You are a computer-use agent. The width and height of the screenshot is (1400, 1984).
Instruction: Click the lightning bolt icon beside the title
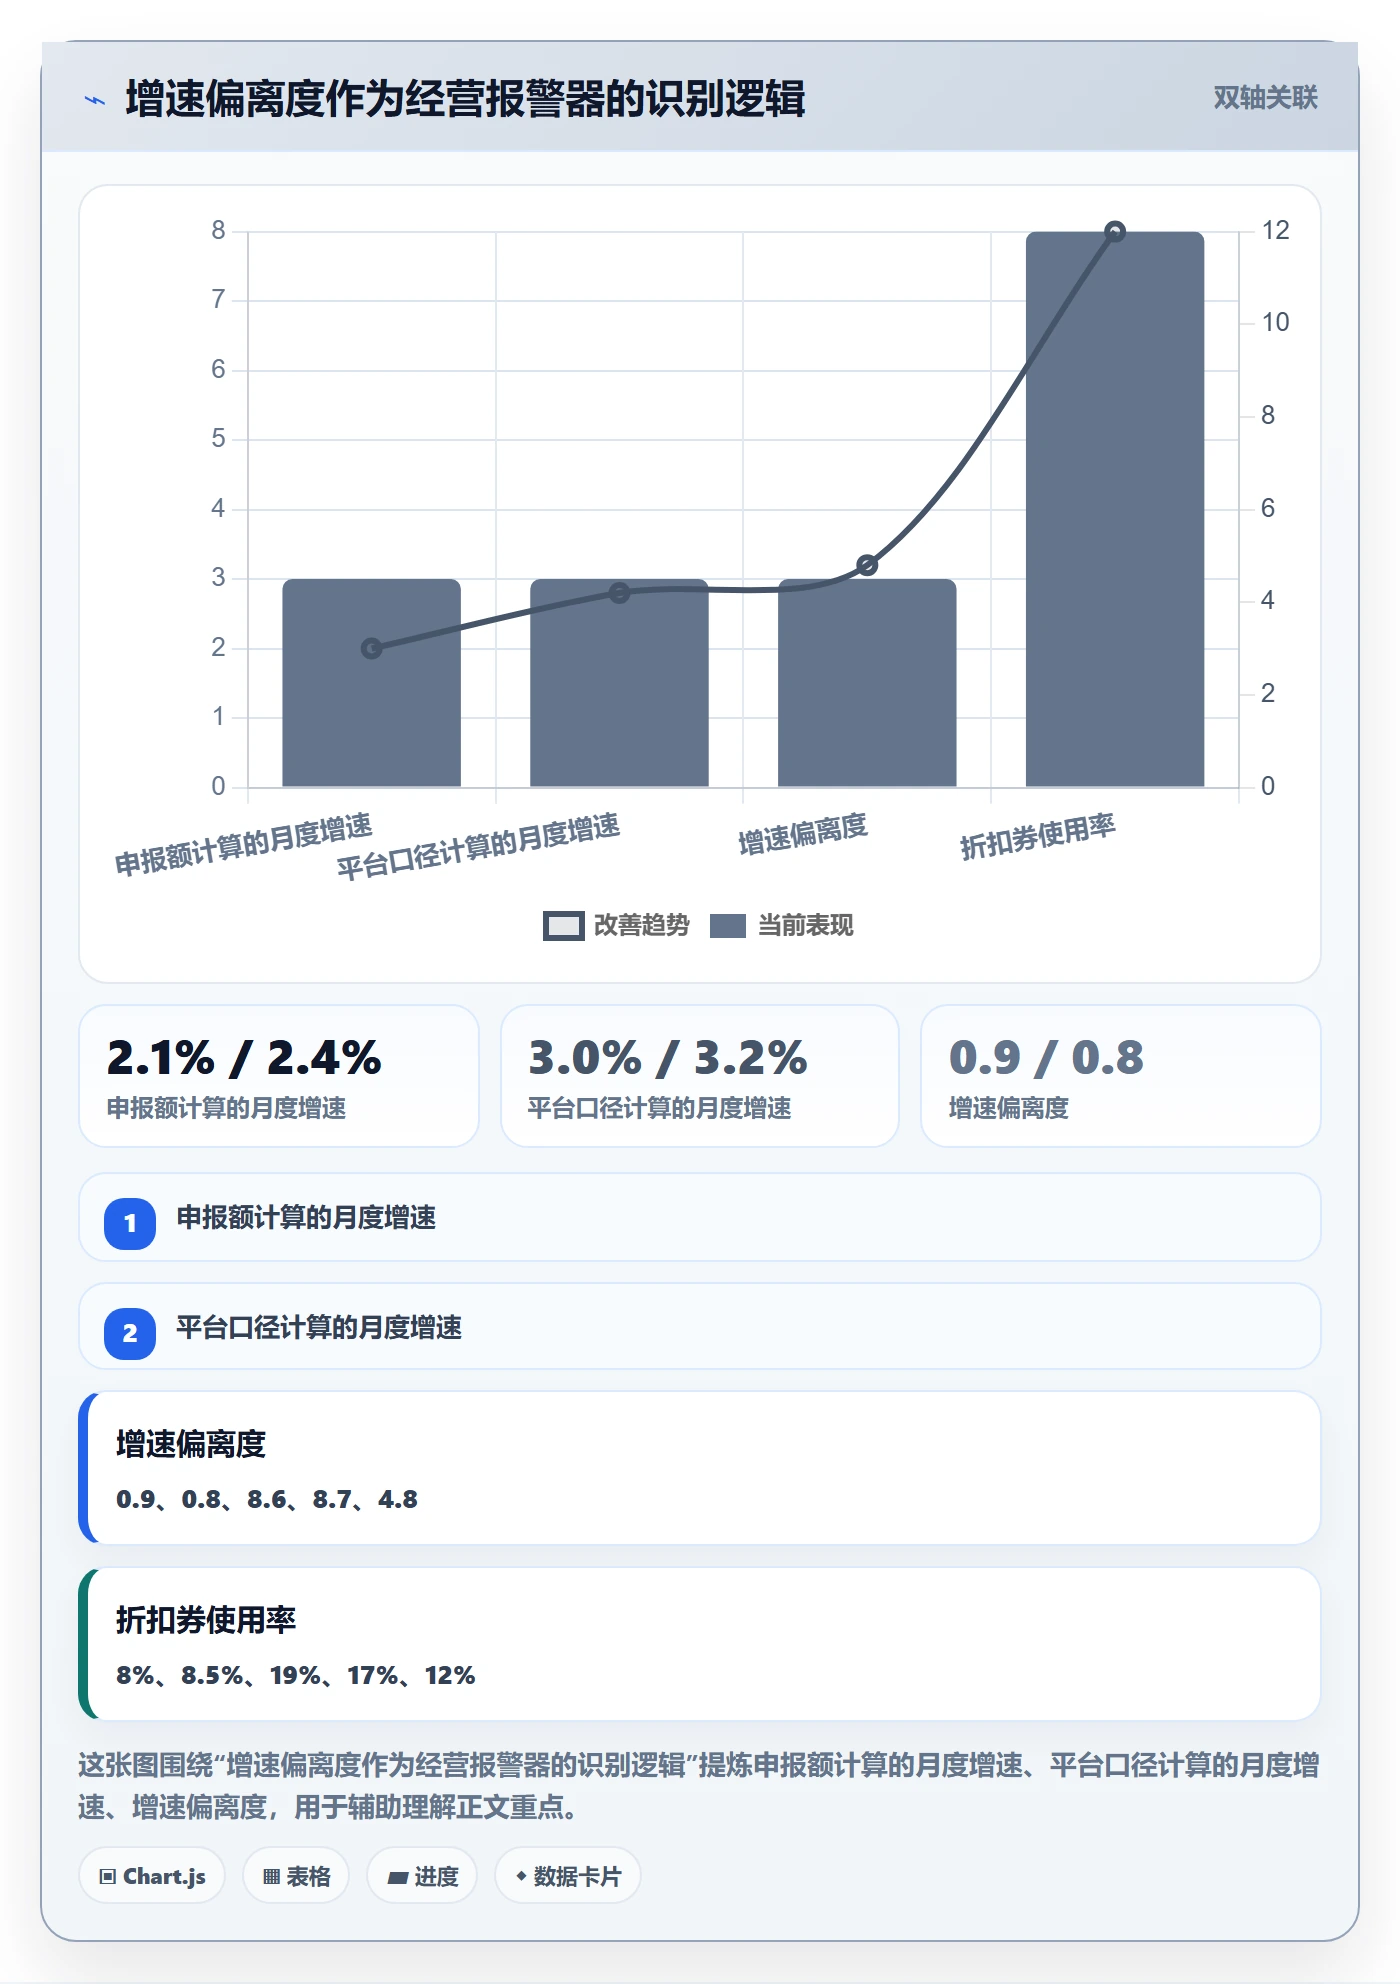click(95, 100)
